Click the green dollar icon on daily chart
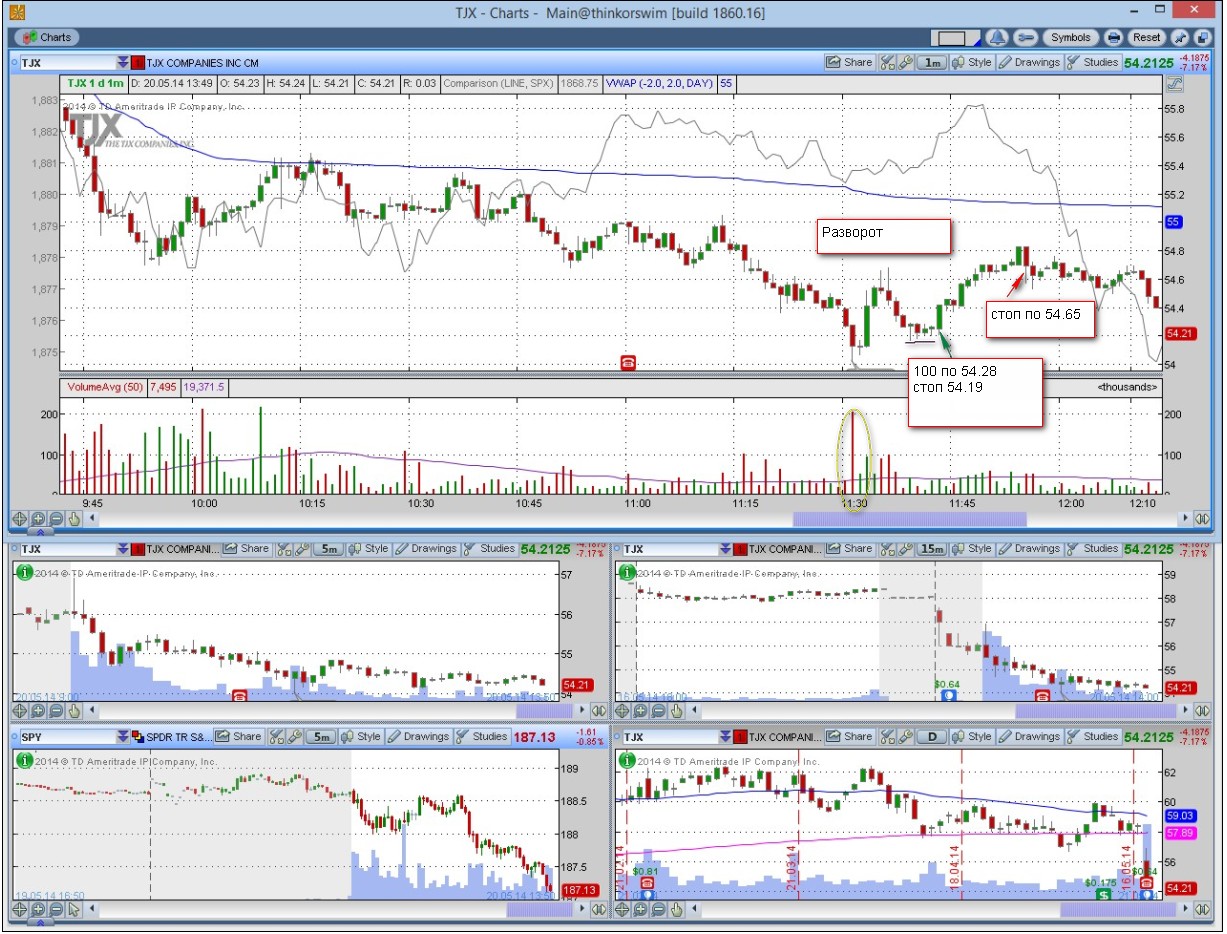 tap(1104, 893)
